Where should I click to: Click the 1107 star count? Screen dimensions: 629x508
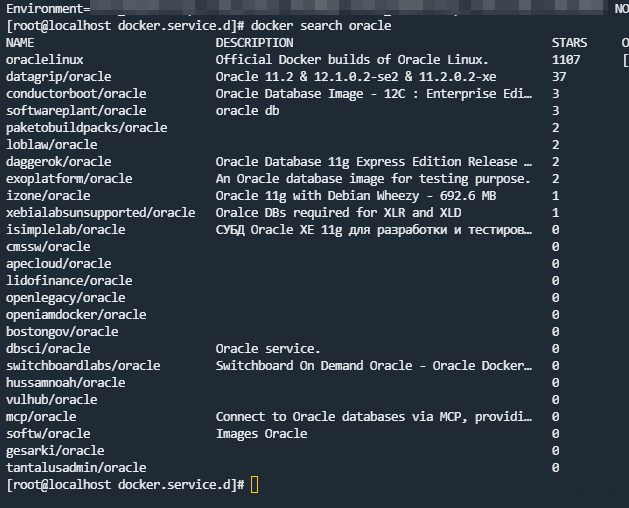(x=565, y=60)
